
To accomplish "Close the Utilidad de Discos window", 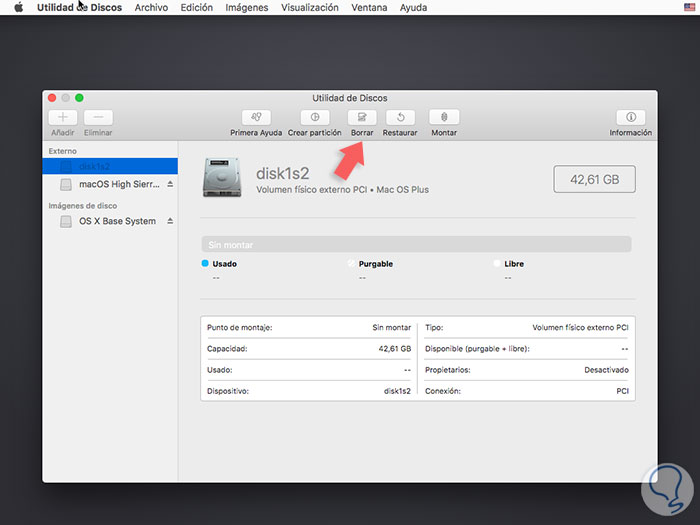I will click(x=52, y=98).
